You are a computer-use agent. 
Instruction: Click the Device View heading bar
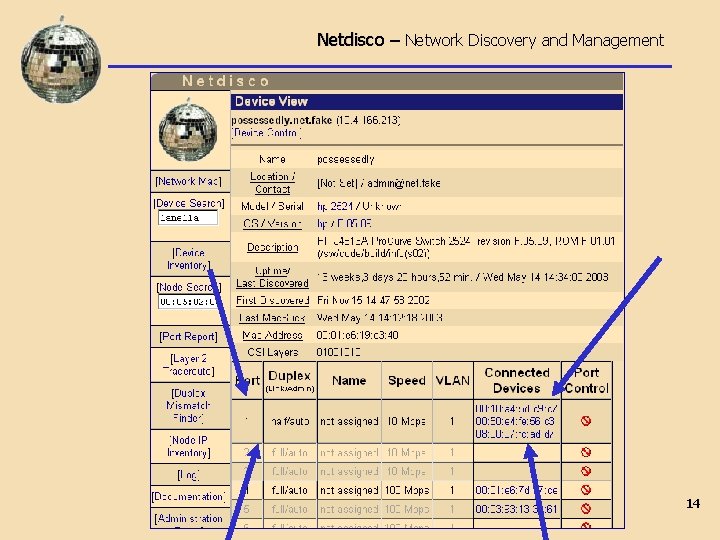(x=427, y=101)
